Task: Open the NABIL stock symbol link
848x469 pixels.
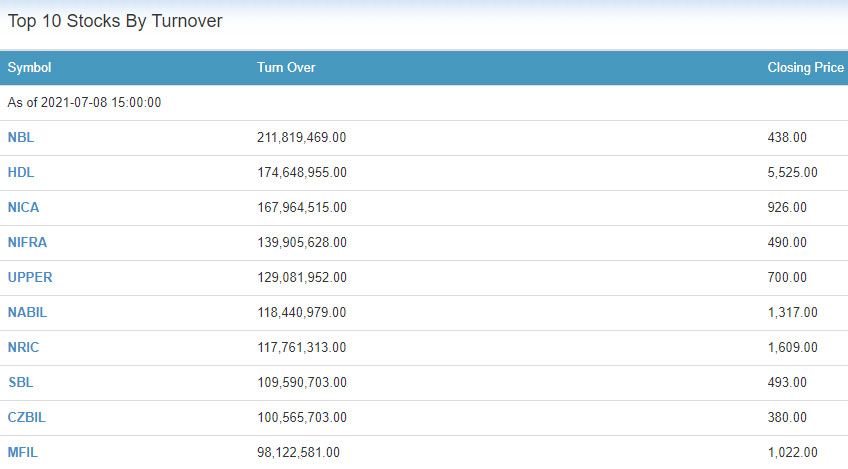Action: [27, 312]
